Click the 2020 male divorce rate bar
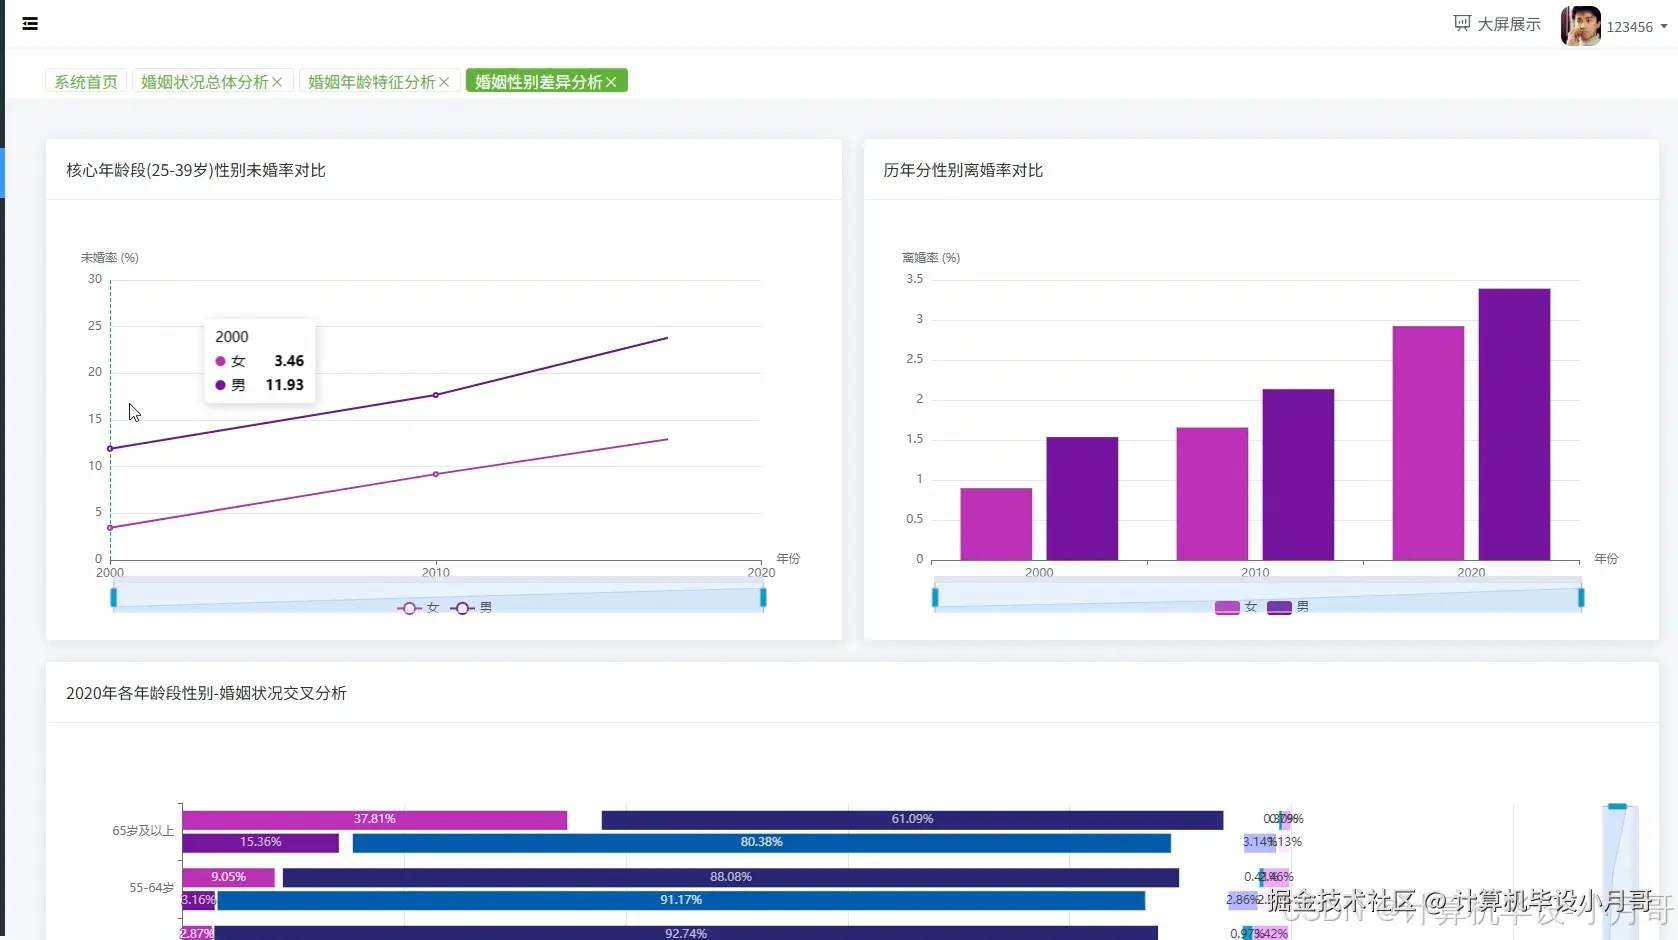1678x940 pixels. (x=1514, y=424)
